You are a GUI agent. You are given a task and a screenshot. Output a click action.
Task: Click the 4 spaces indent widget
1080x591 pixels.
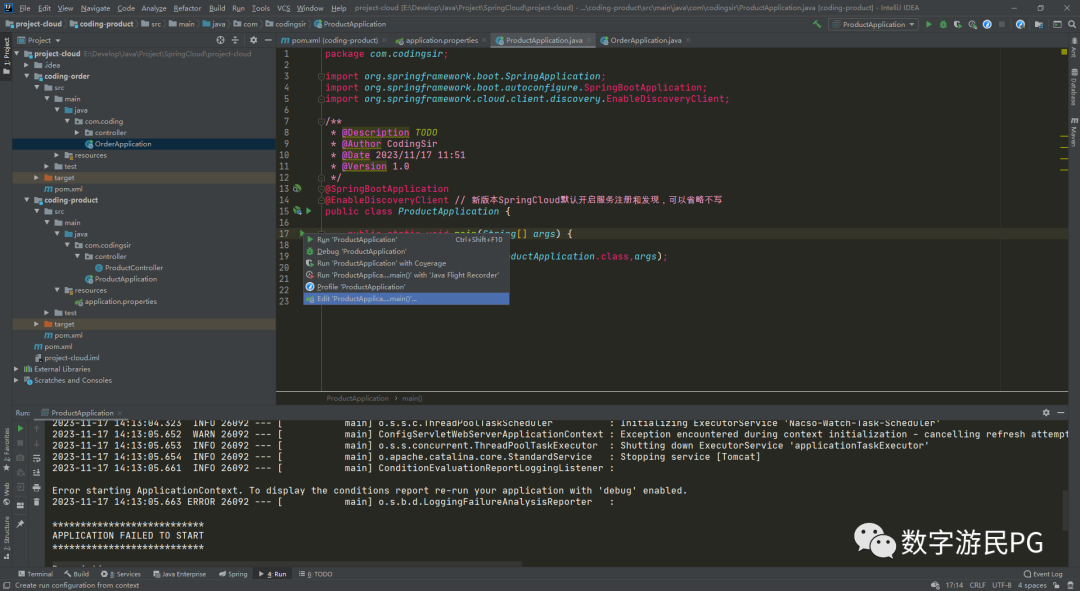point(1032,585)
